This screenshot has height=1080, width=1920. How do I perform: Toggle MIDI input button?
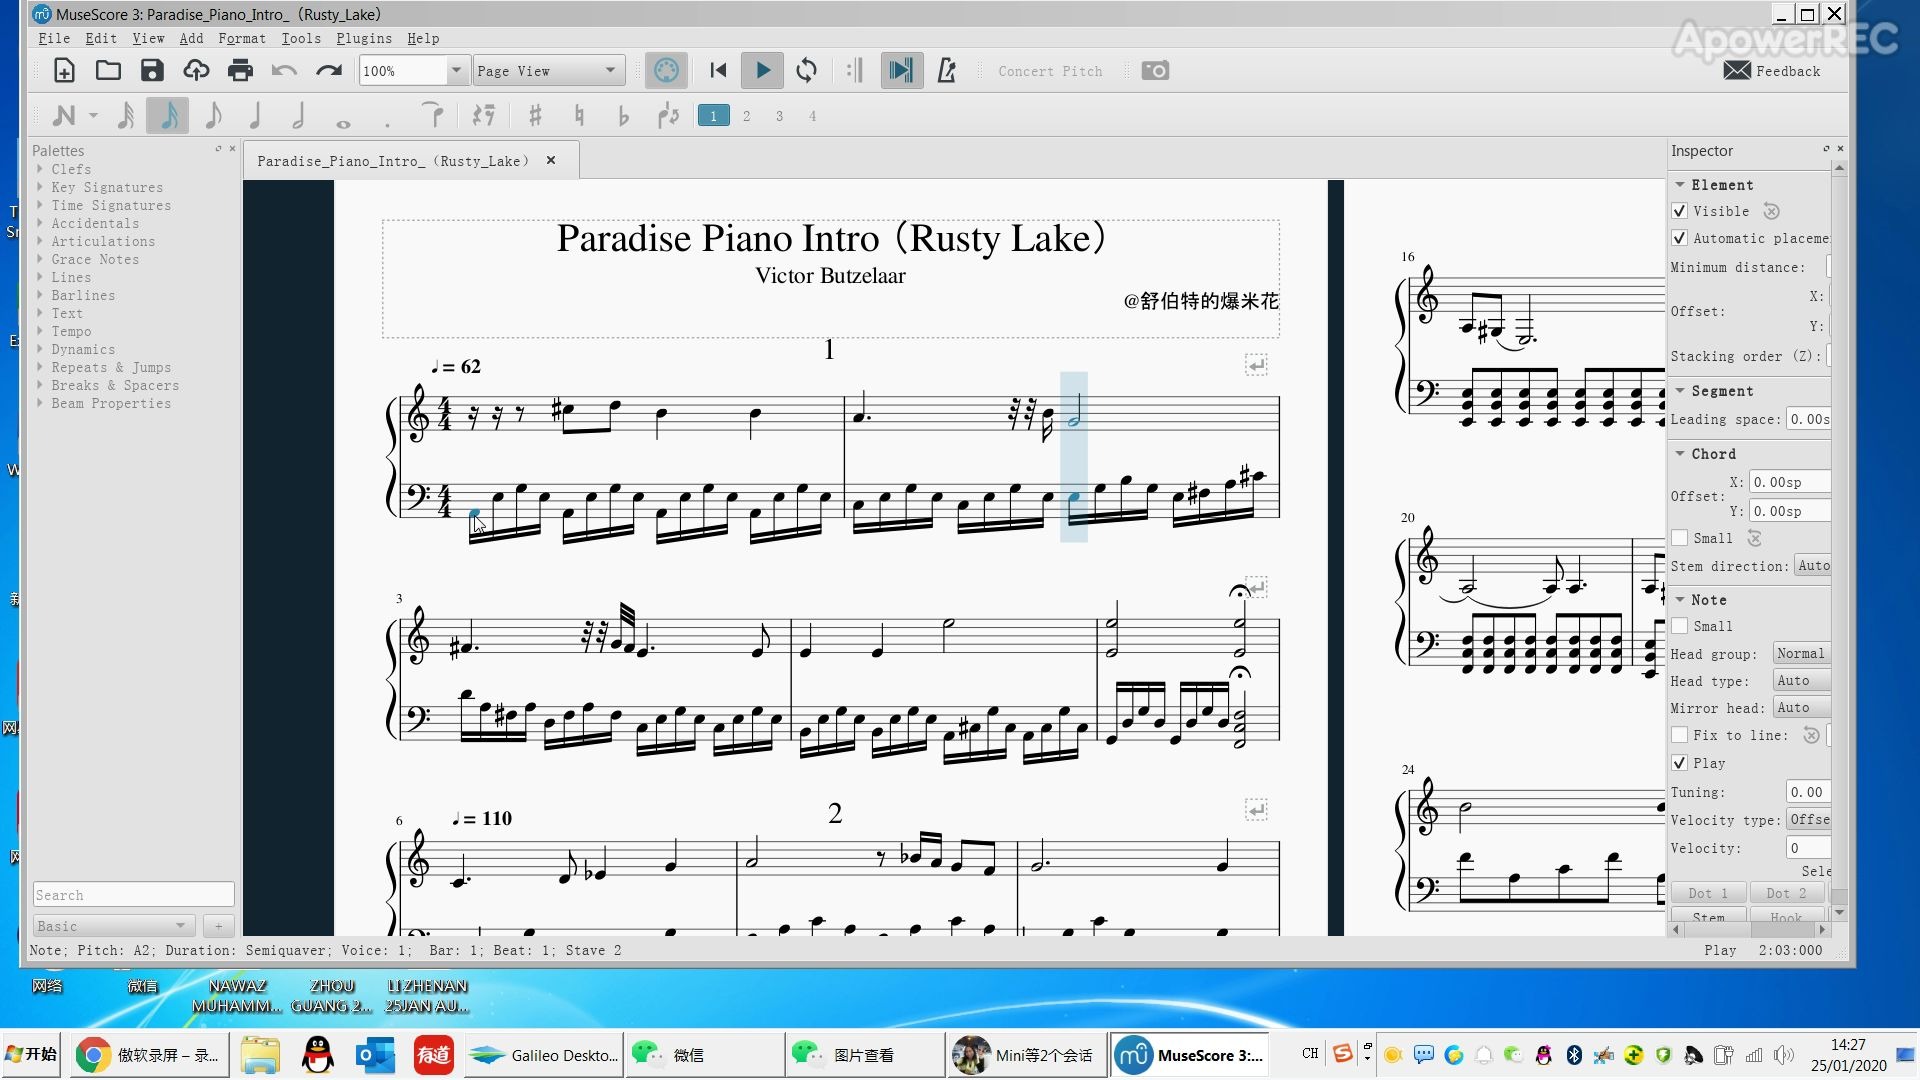[x=666, y=71]
